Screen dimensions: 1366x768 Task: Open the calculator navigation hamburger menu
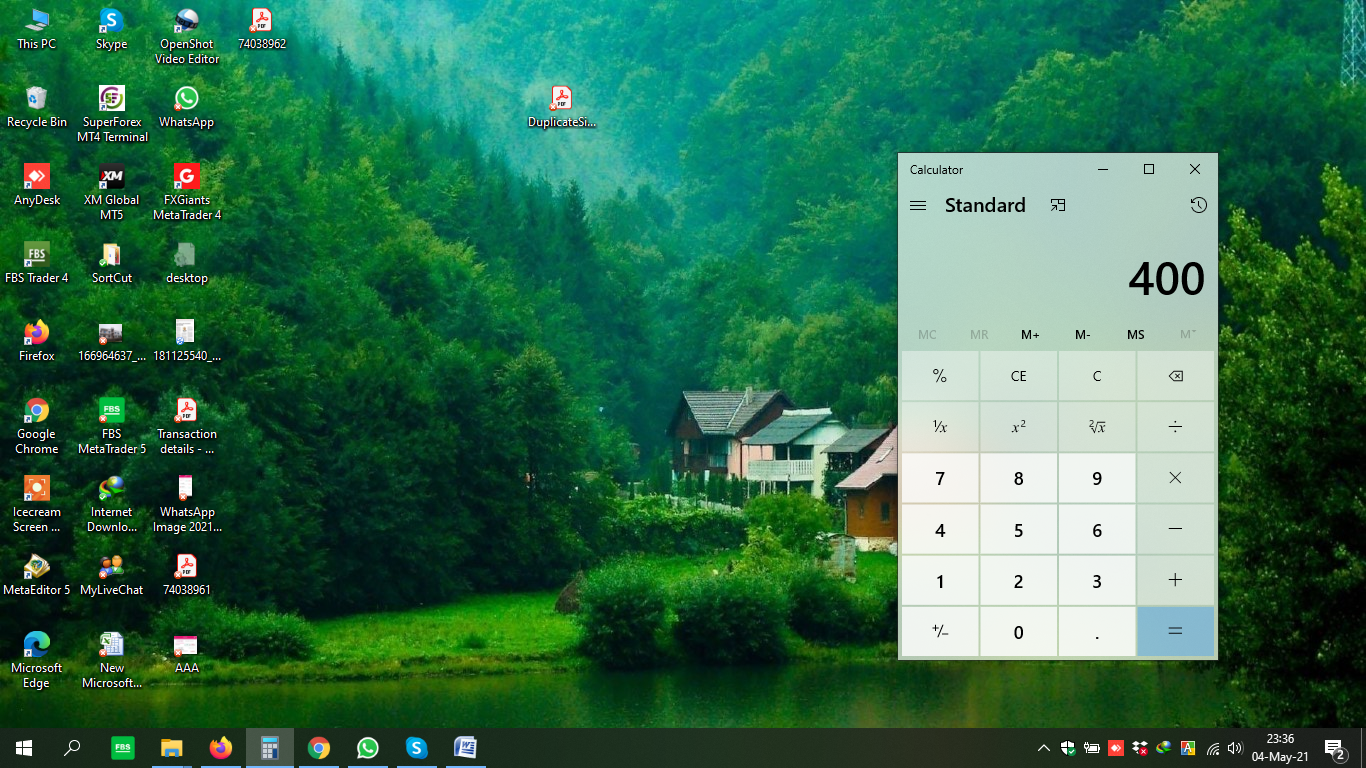[x=918, y=205]
